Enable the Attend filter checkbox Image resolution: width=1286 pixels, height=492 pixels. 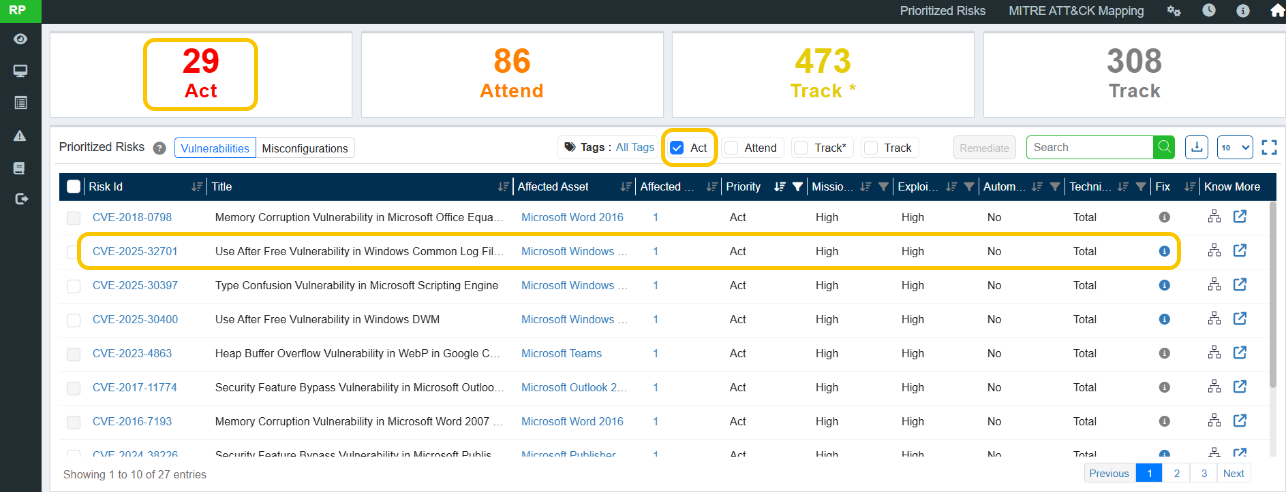(x=732, y=148)
